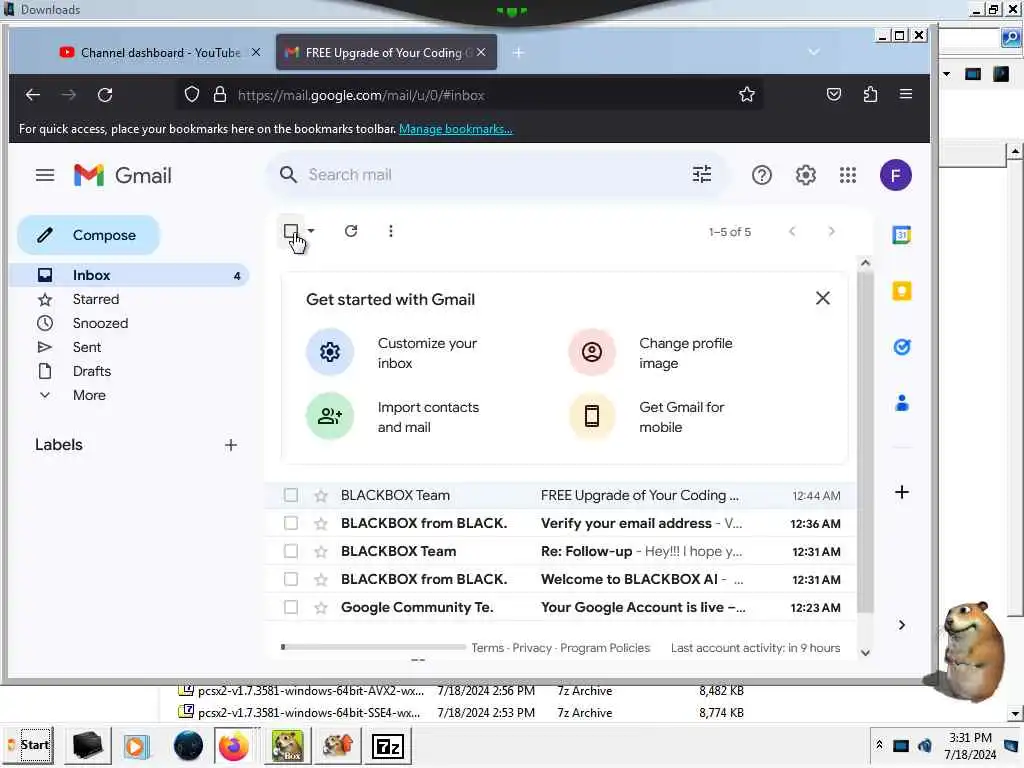
Task: Open search filter options icon
Action: click(701, 174)
